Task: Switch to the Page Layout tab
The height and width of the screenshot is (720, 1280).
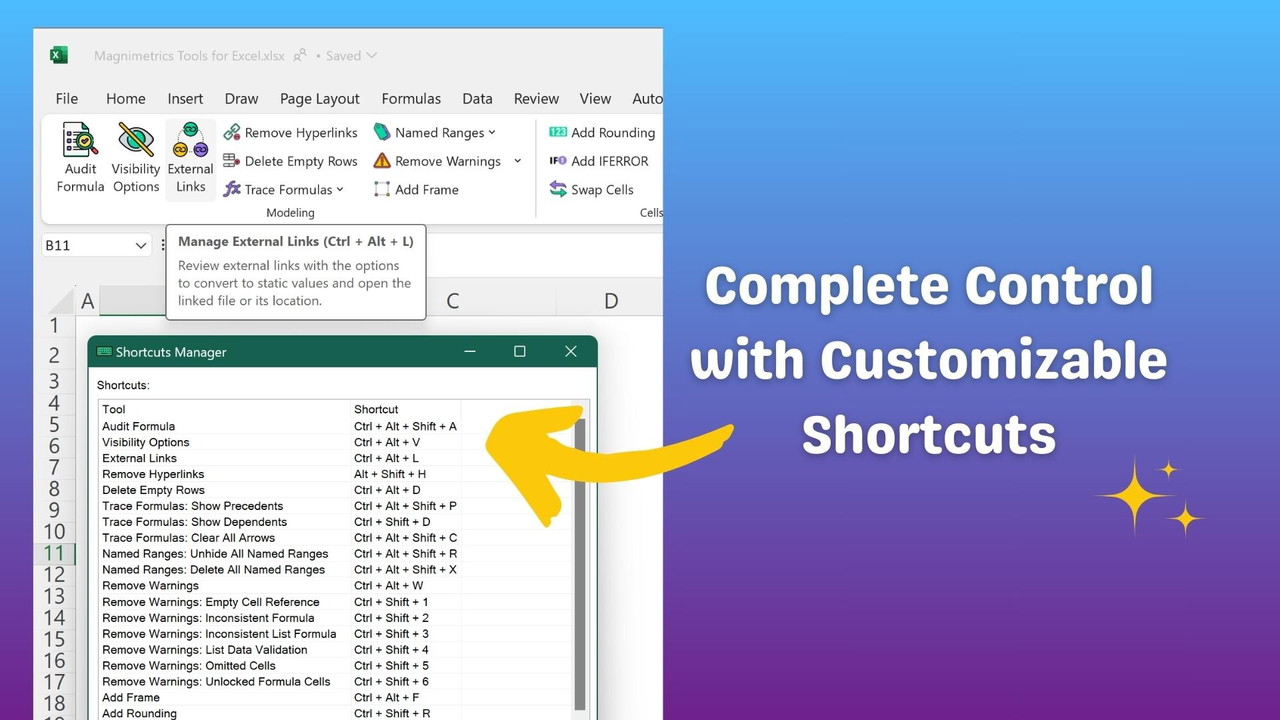Action: 319,99
